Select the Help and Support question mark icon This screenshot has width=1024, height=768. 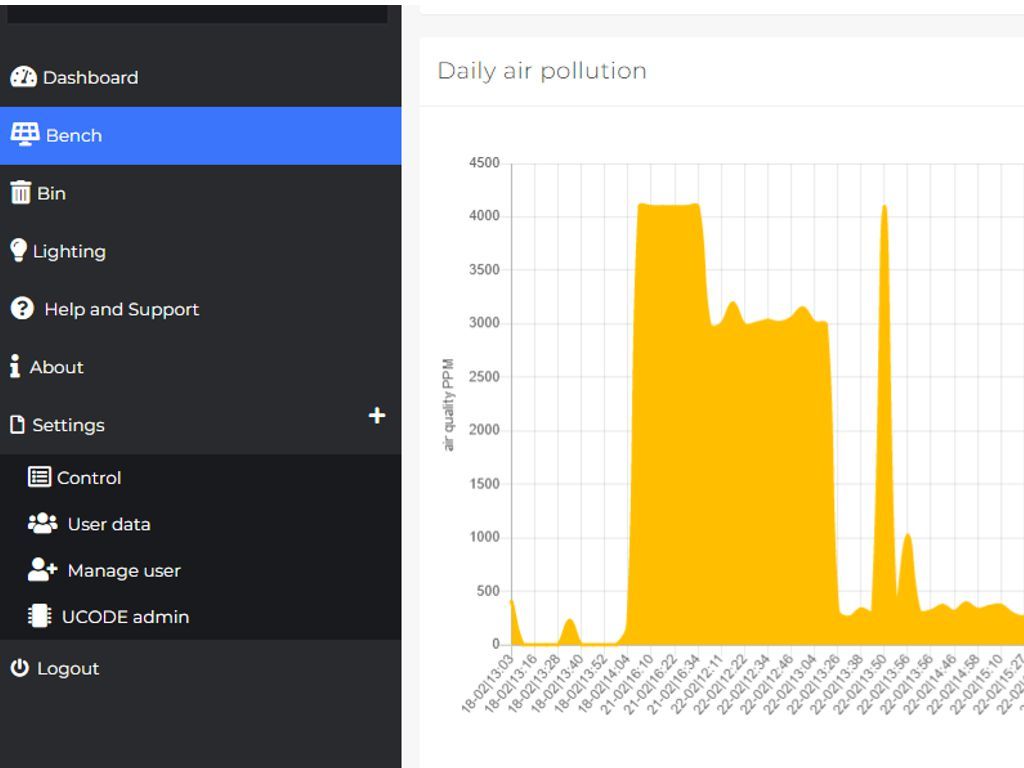[21, 308]
